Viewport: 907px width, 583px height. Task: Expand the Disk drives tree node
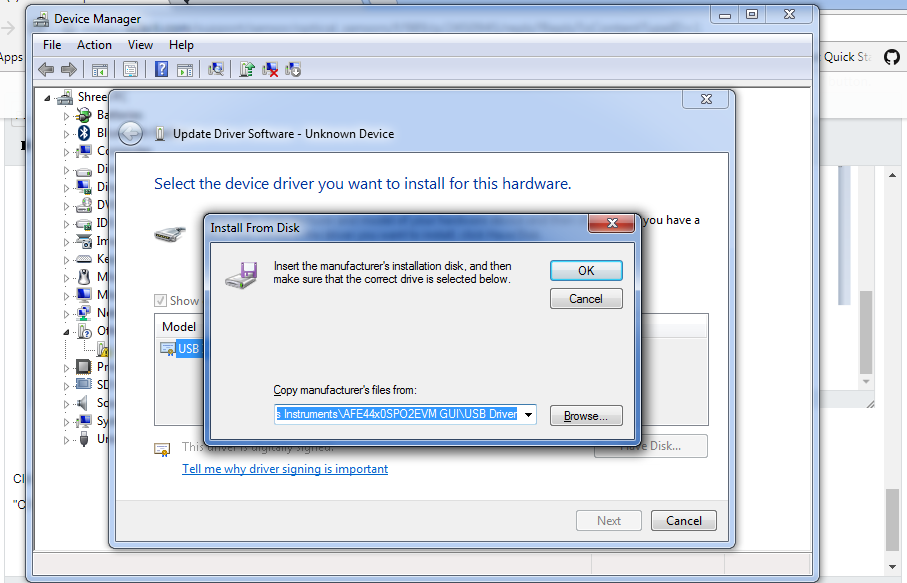pos(68,168)
